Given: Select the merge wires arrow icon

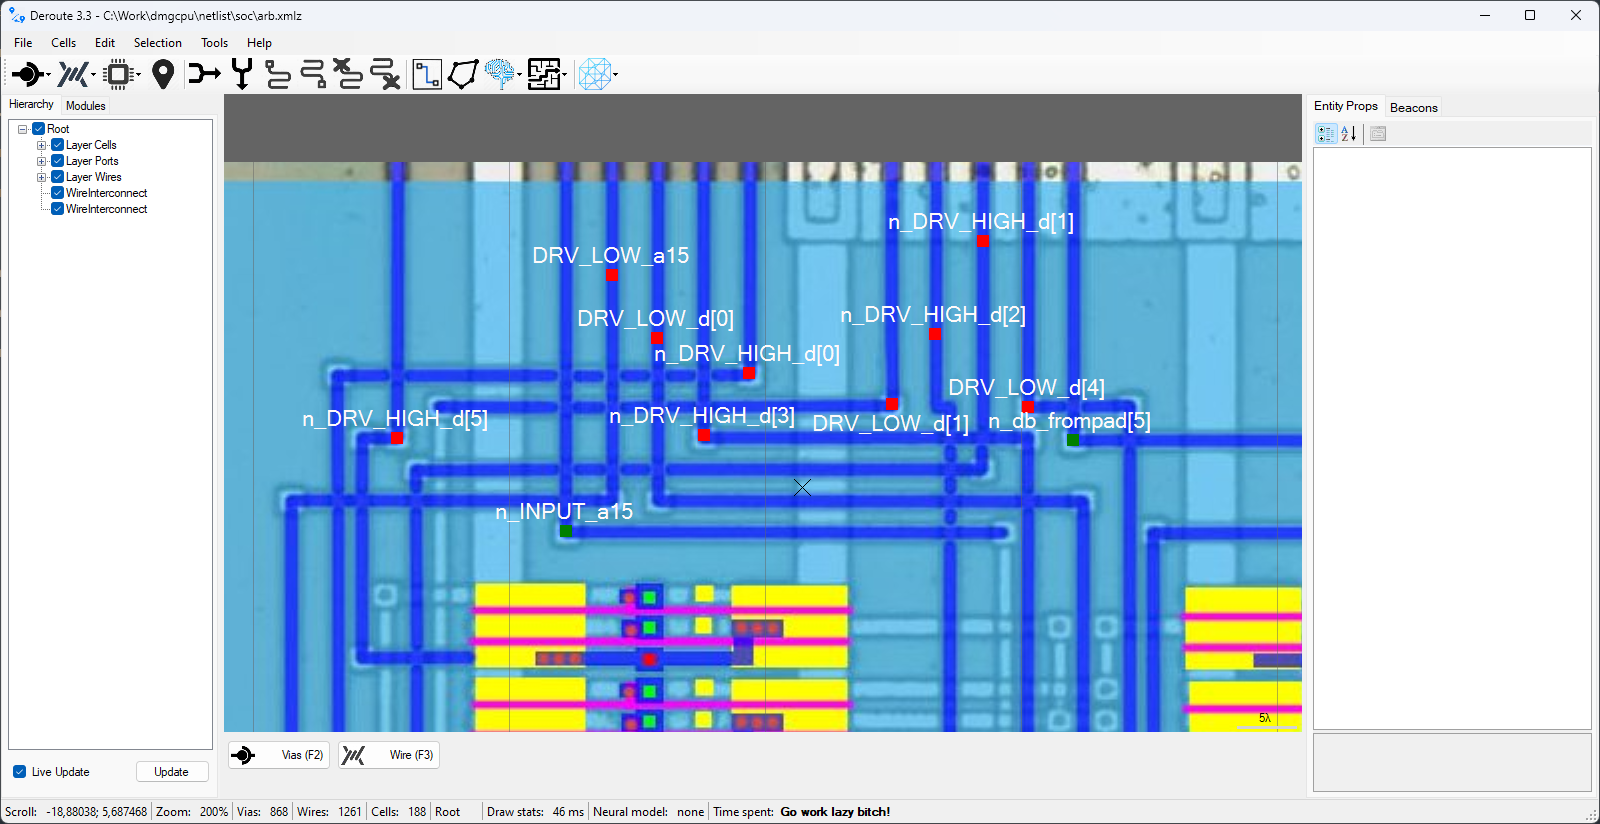Looking at the screenshot, I should (204, 74).
